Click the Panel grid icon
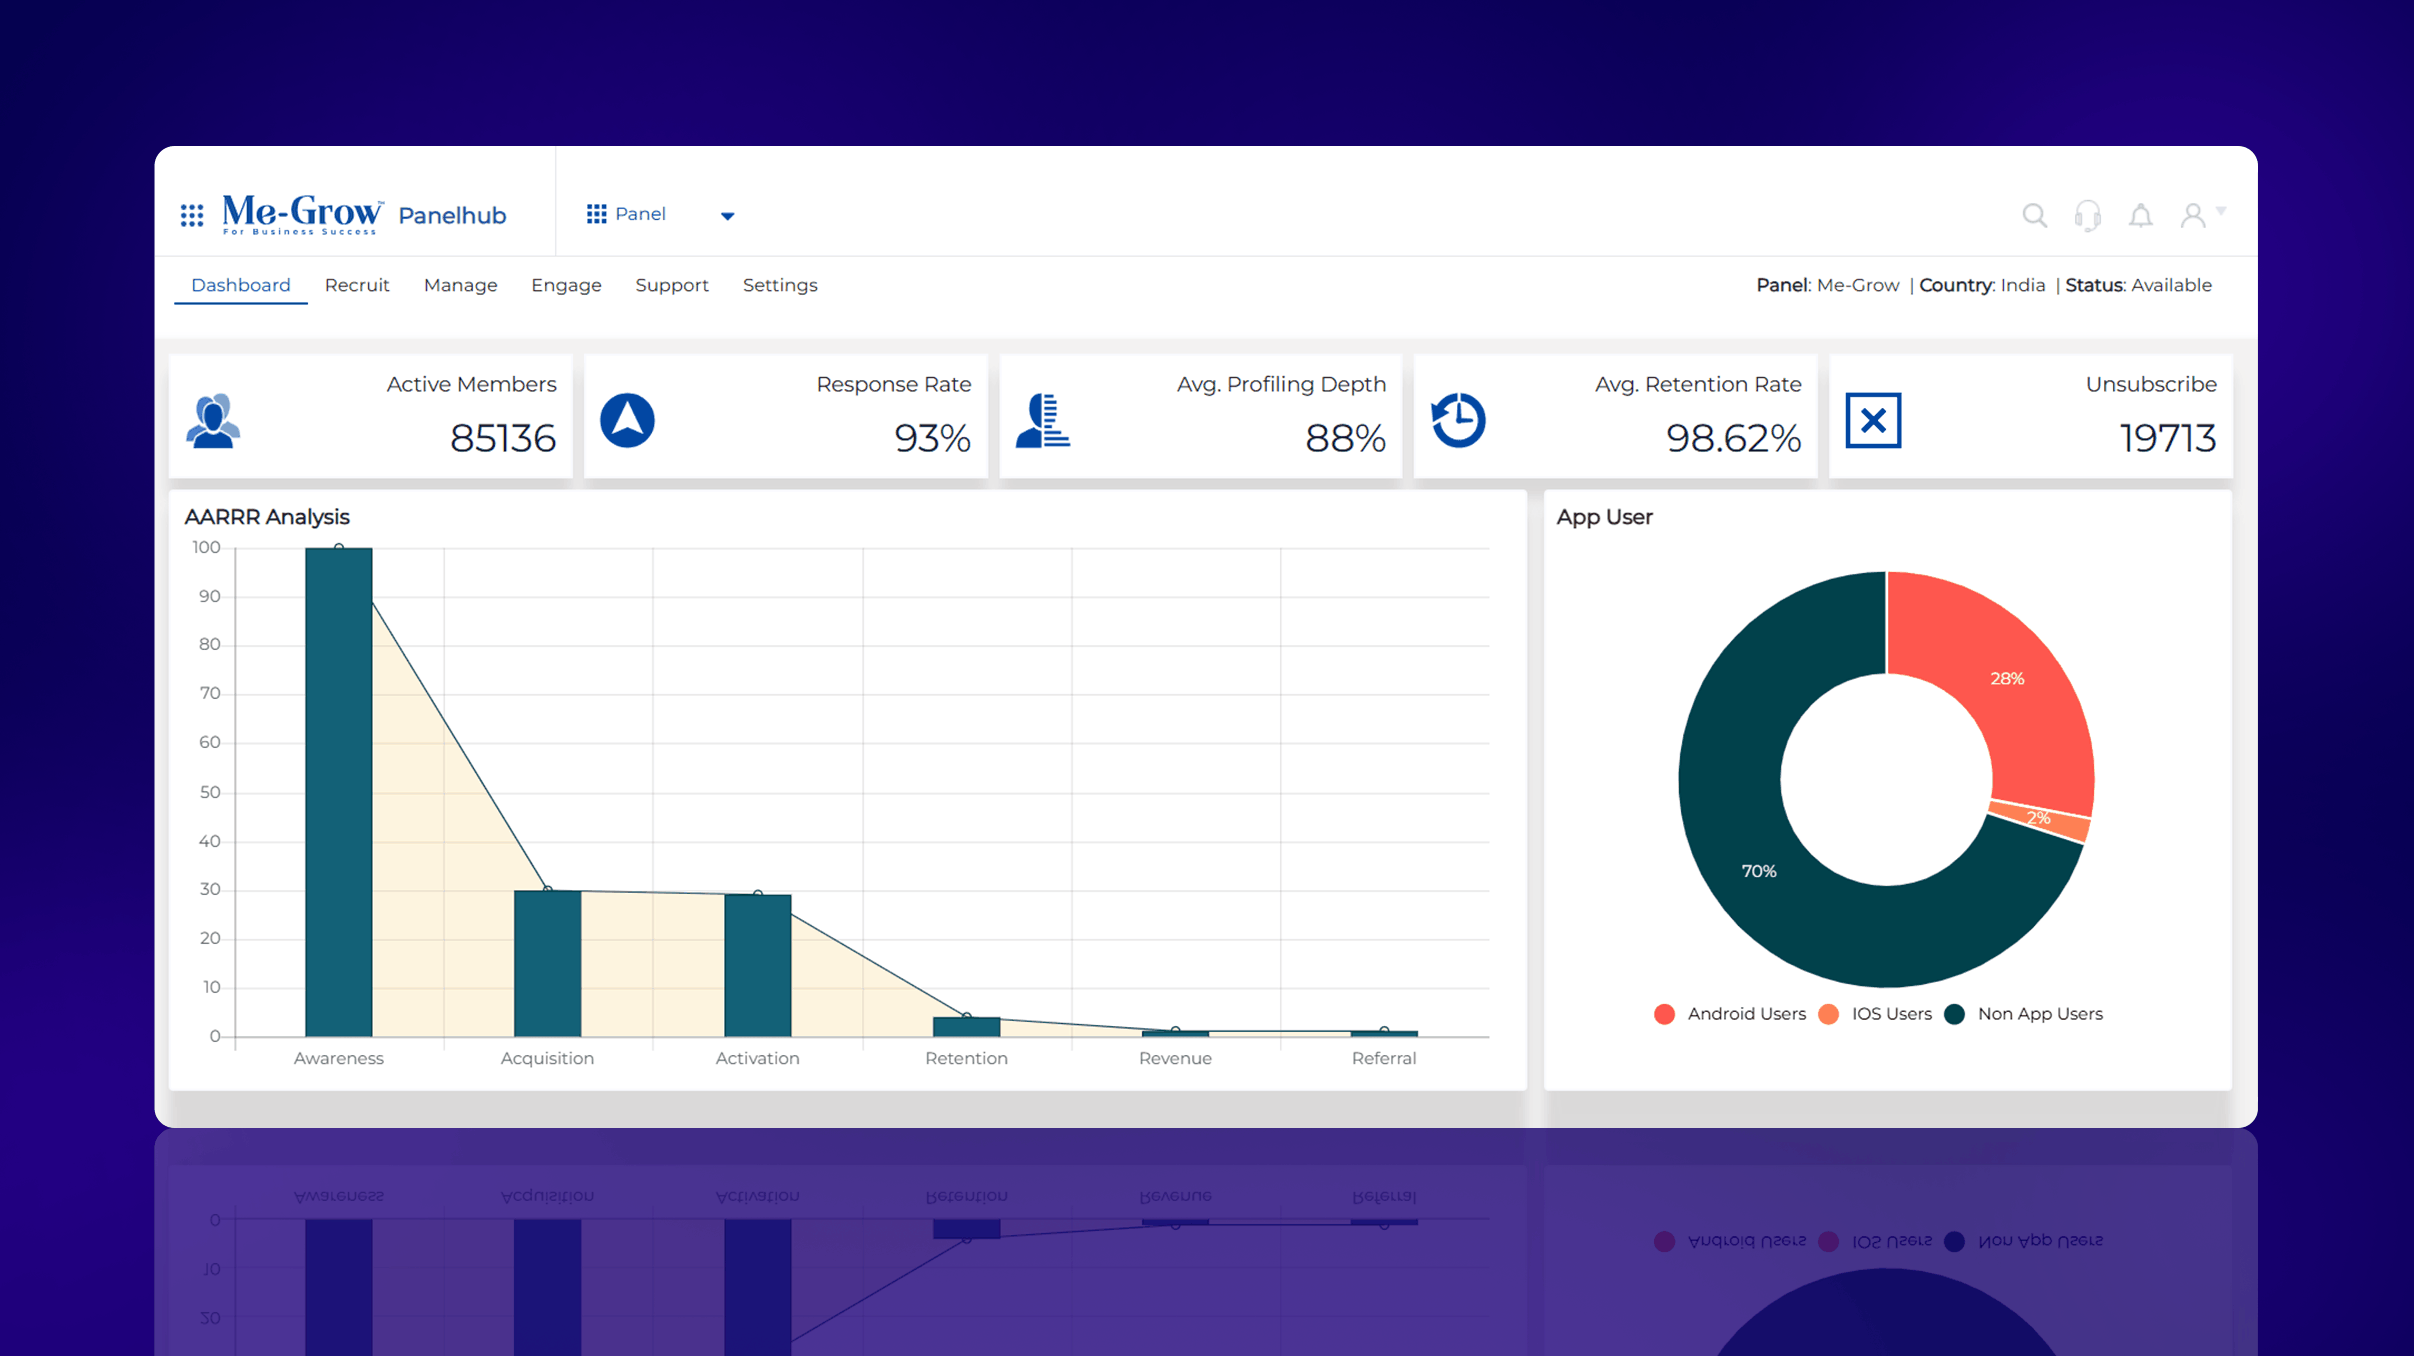2414x1356 pixels. click(596, 214)
